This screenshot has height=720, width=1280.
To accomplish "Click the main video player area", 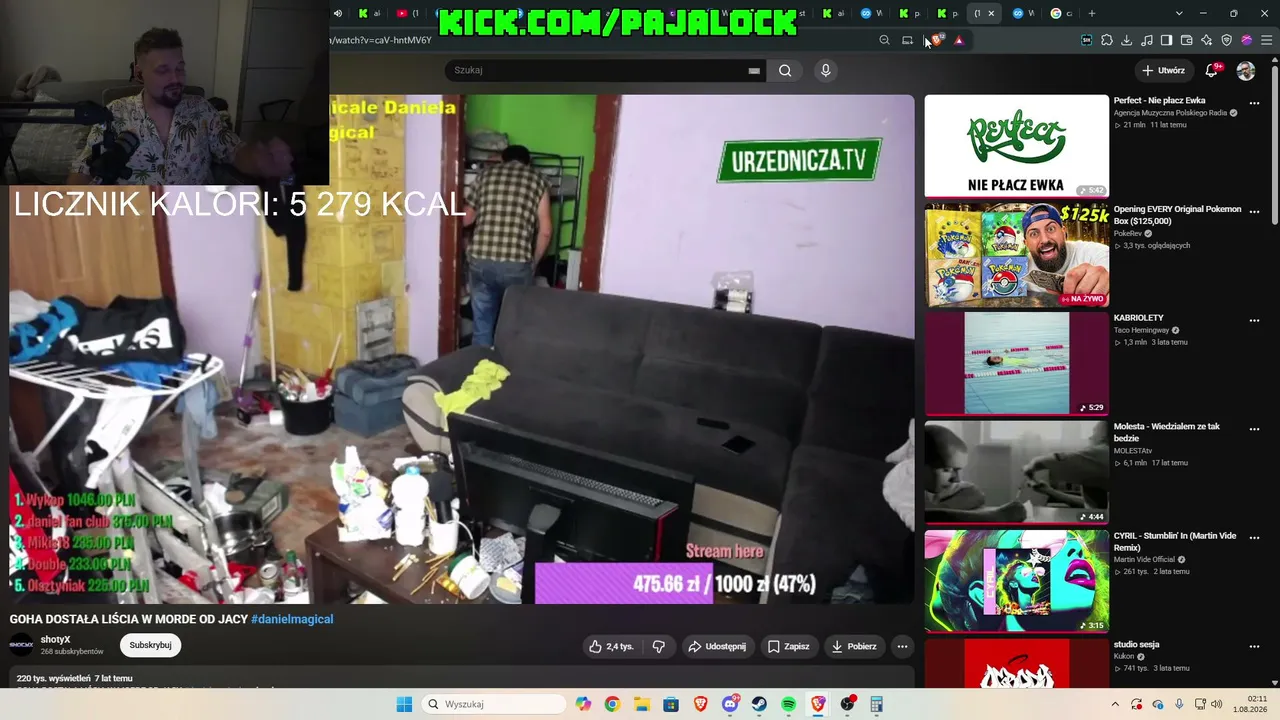I will click(462, 349).
